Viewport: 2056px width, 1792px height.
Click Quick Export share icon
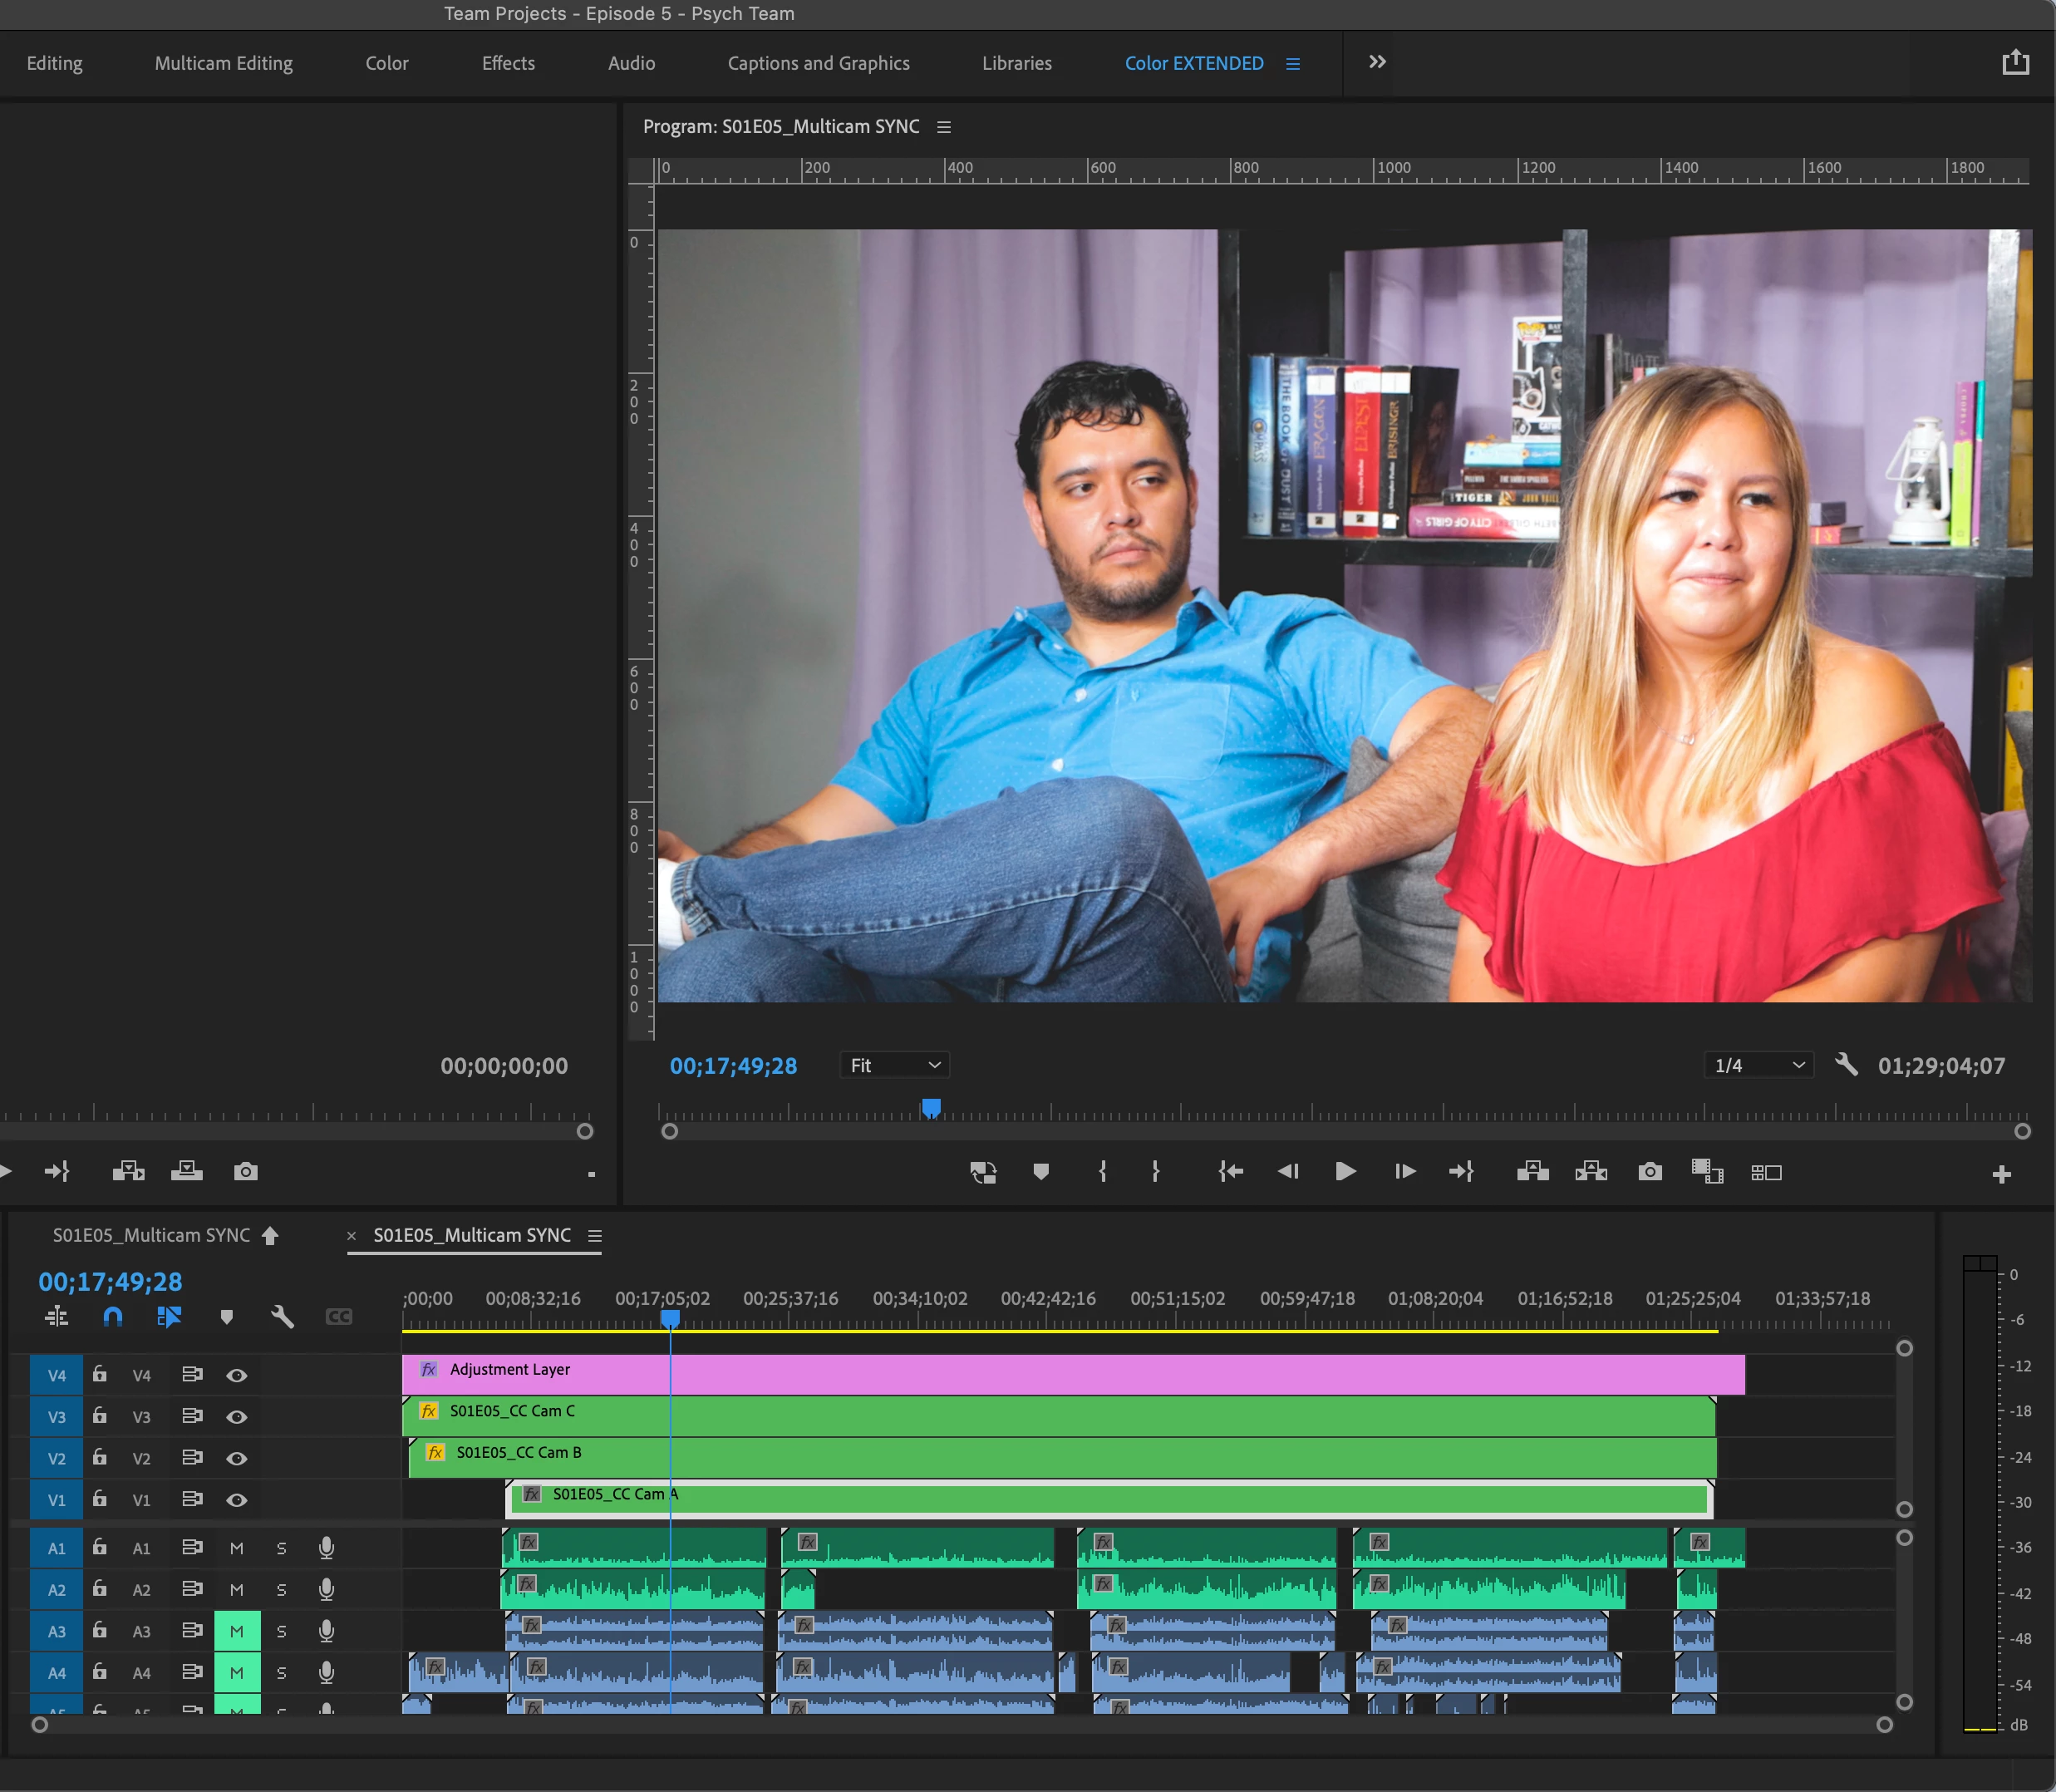(x=2015, y=63)
